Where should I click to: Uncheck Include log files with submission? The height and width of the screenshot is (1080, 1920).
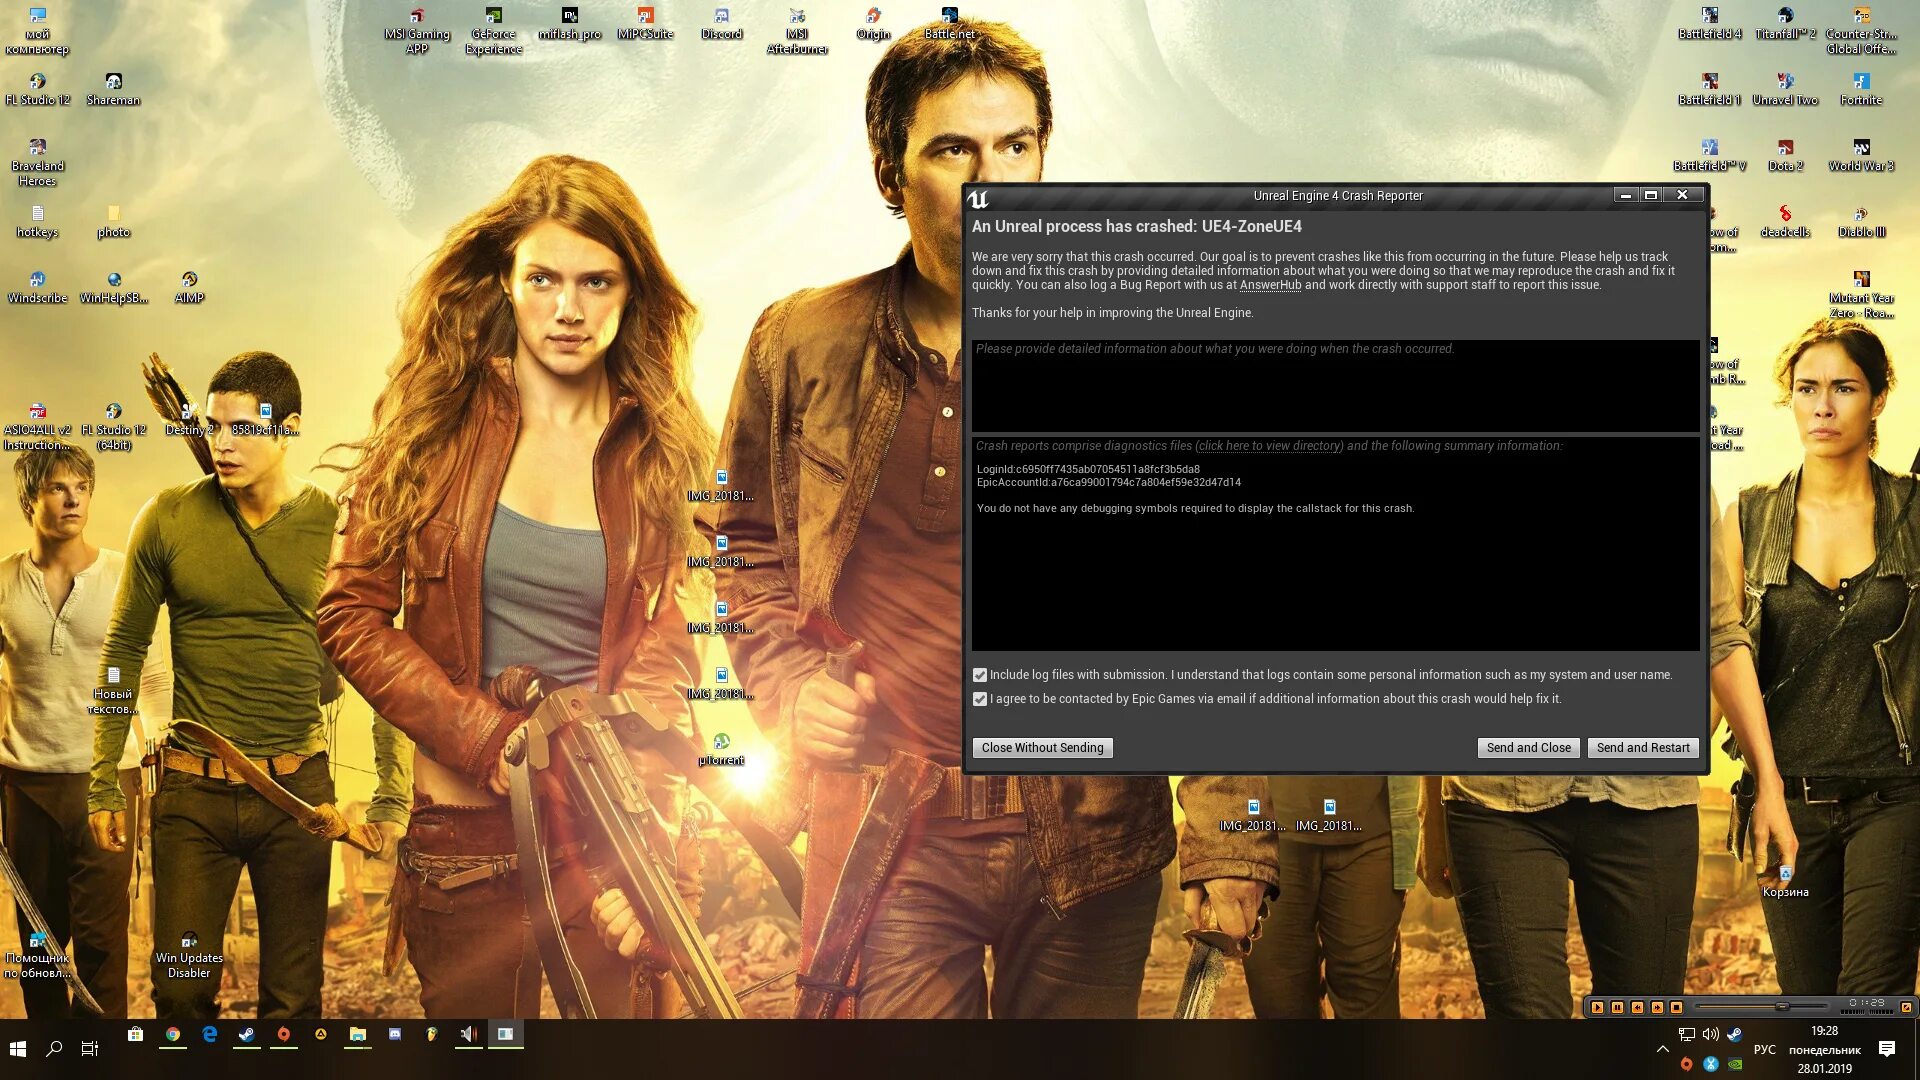pos(980,675)
